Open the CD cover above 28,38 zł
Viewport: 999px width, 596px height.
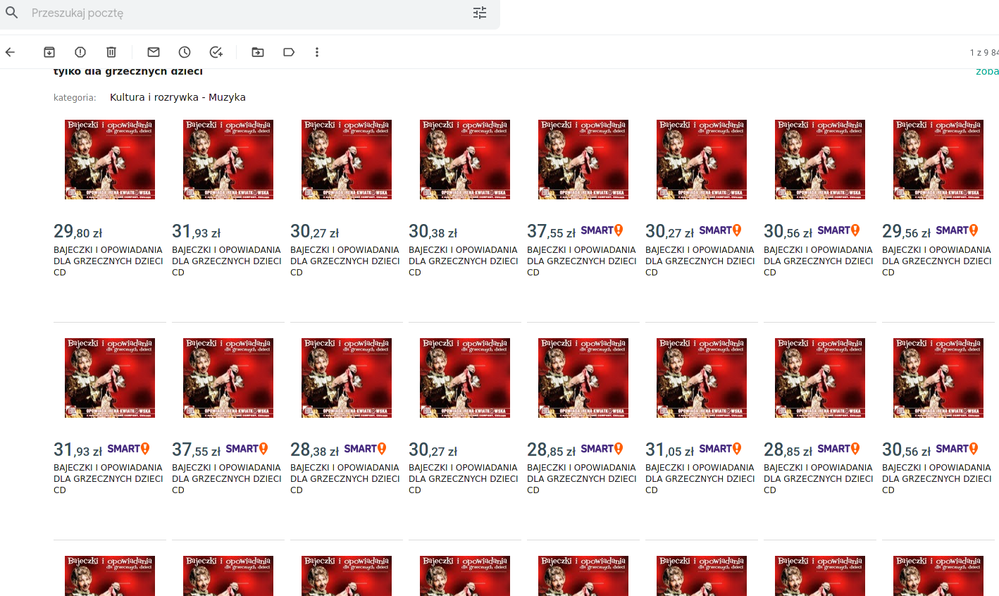pyautogui.click(x=347, y=378)
